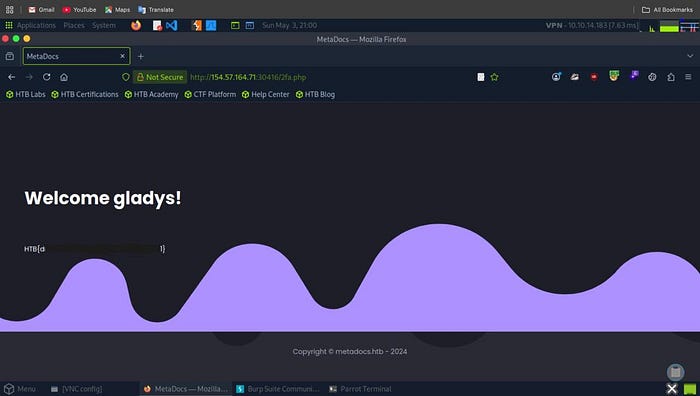
Task: Open the HTB Certifications bookmark
Action: tap(85, 95)
